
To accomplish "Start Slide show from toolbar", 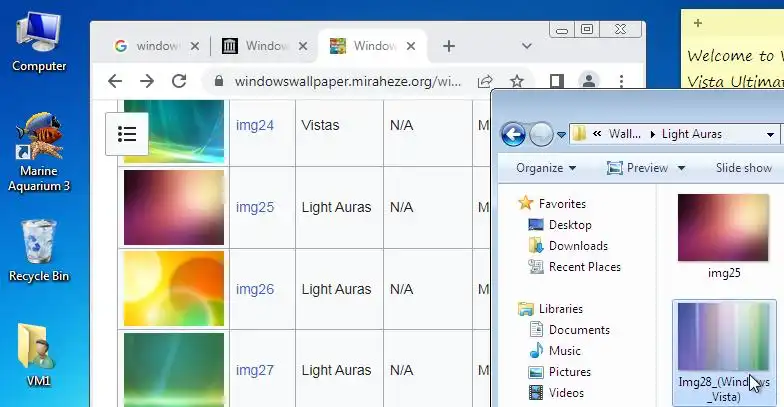I will [744, 168].
